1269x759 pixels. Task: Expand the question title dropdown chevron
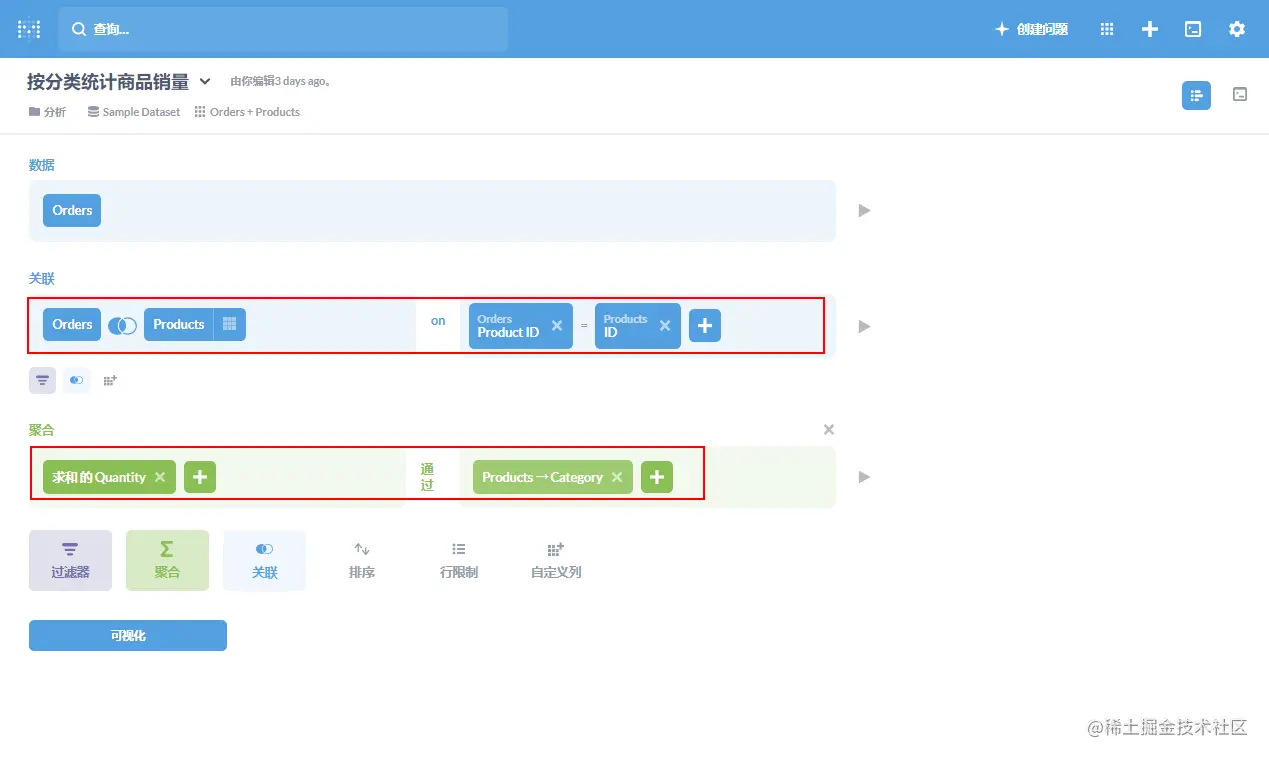205,81
